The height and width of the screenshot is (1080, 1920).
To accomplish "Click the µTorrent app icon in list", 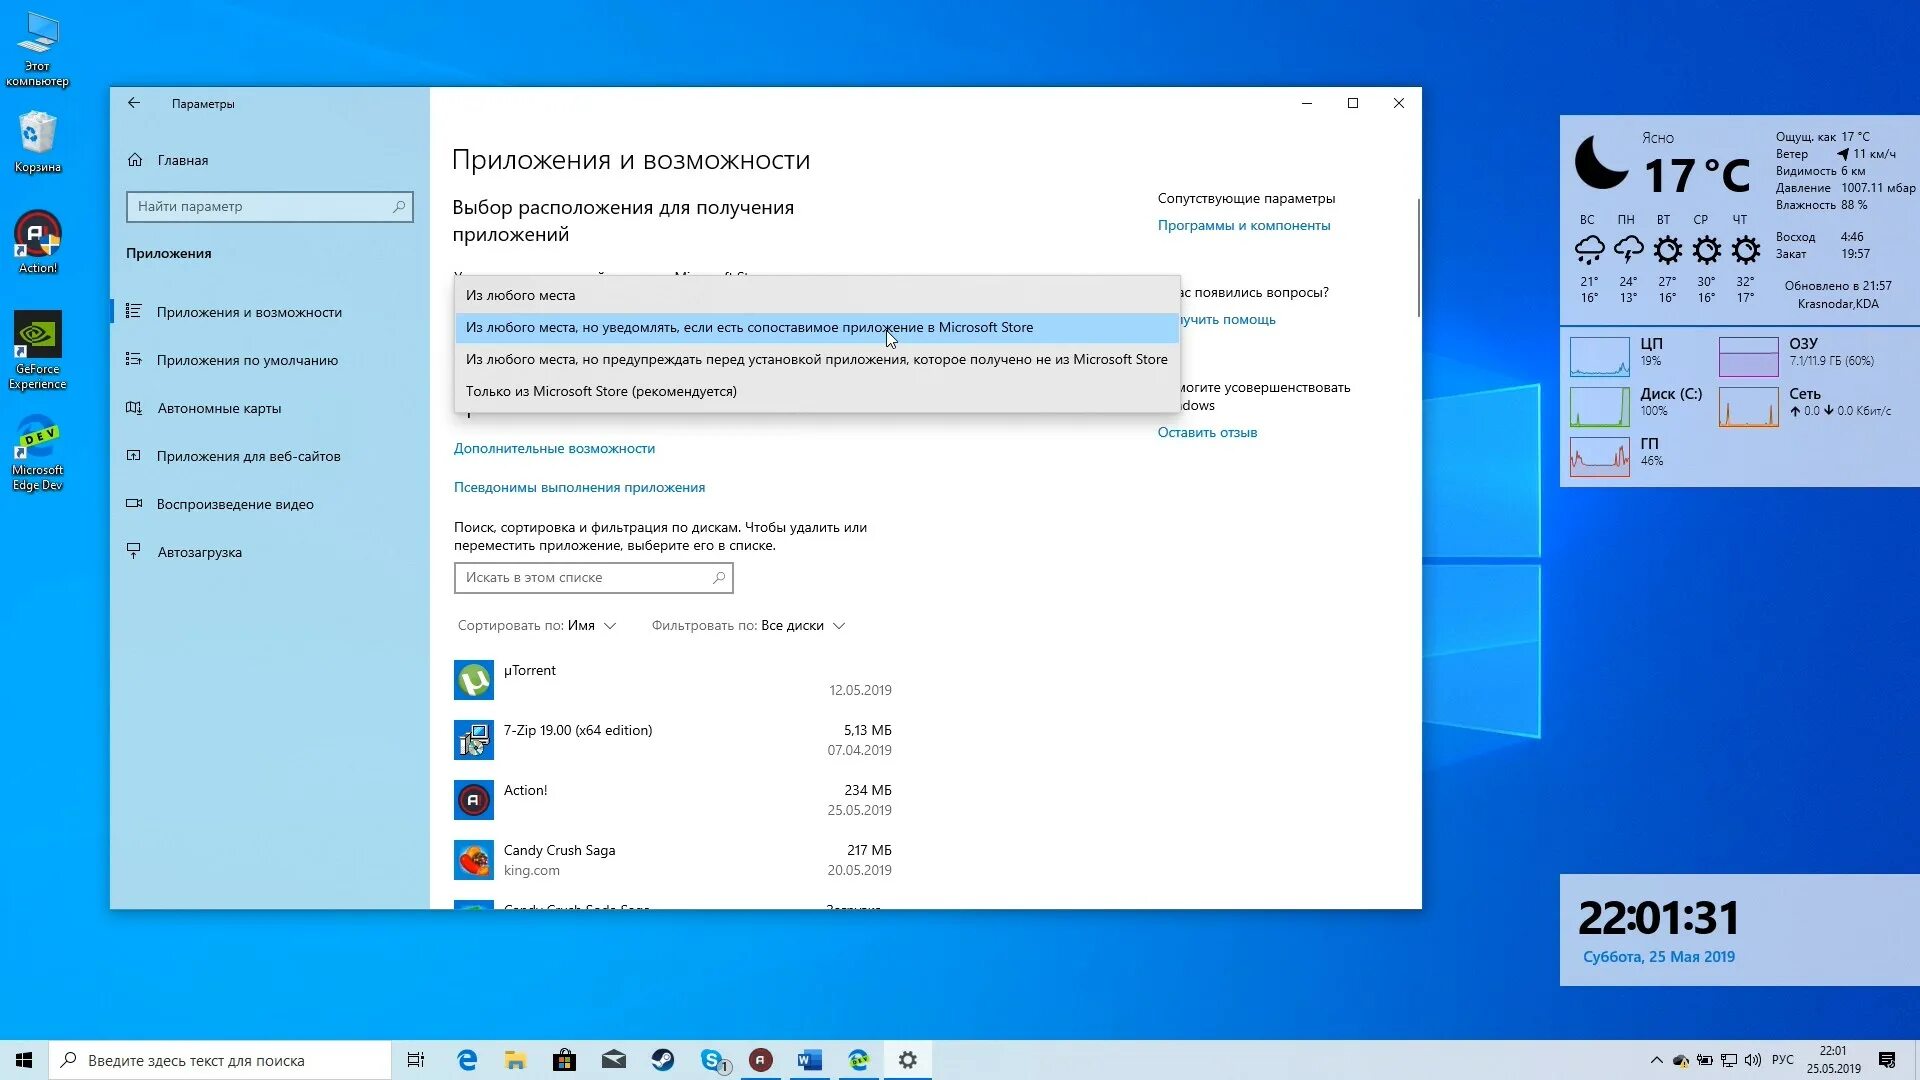I will tap(473, 680).
